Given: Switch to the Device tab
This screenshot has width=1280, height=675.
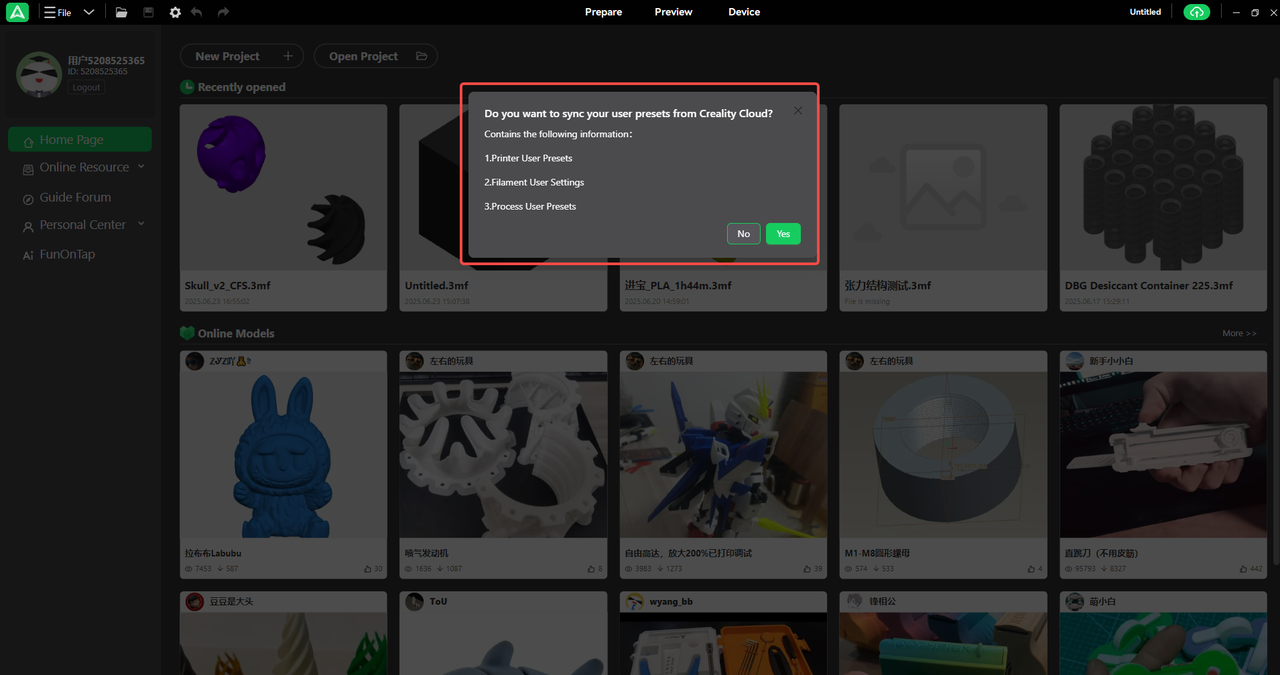Looking at the screenshot, I should [744, 12].
